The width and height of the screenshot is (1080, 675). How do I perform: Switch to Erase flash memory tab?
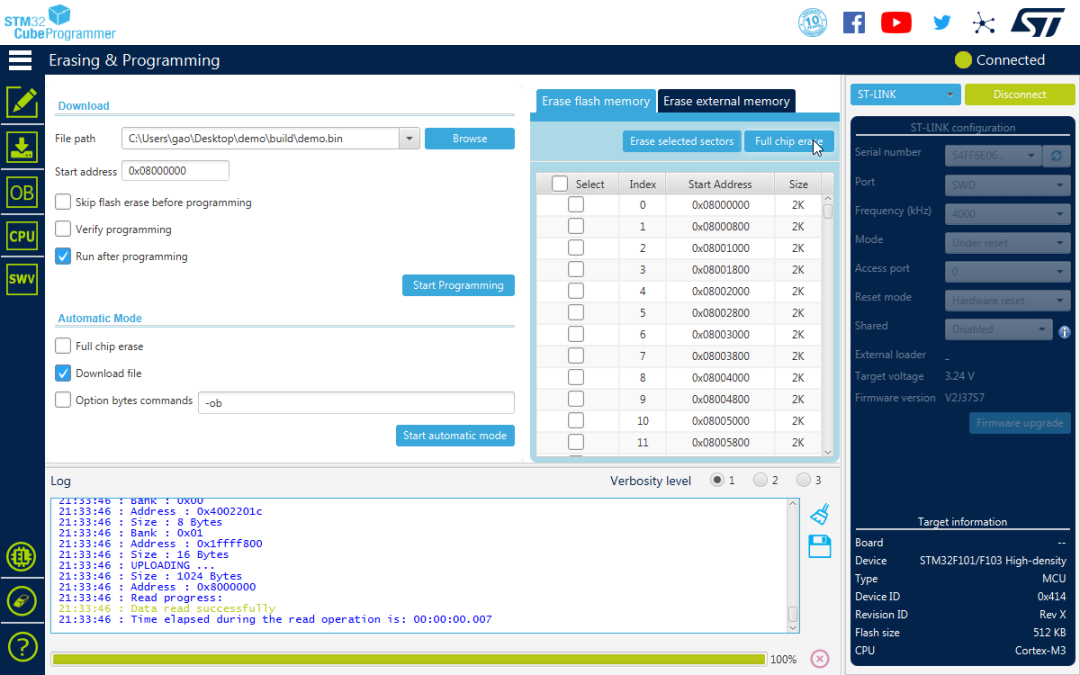596,101
